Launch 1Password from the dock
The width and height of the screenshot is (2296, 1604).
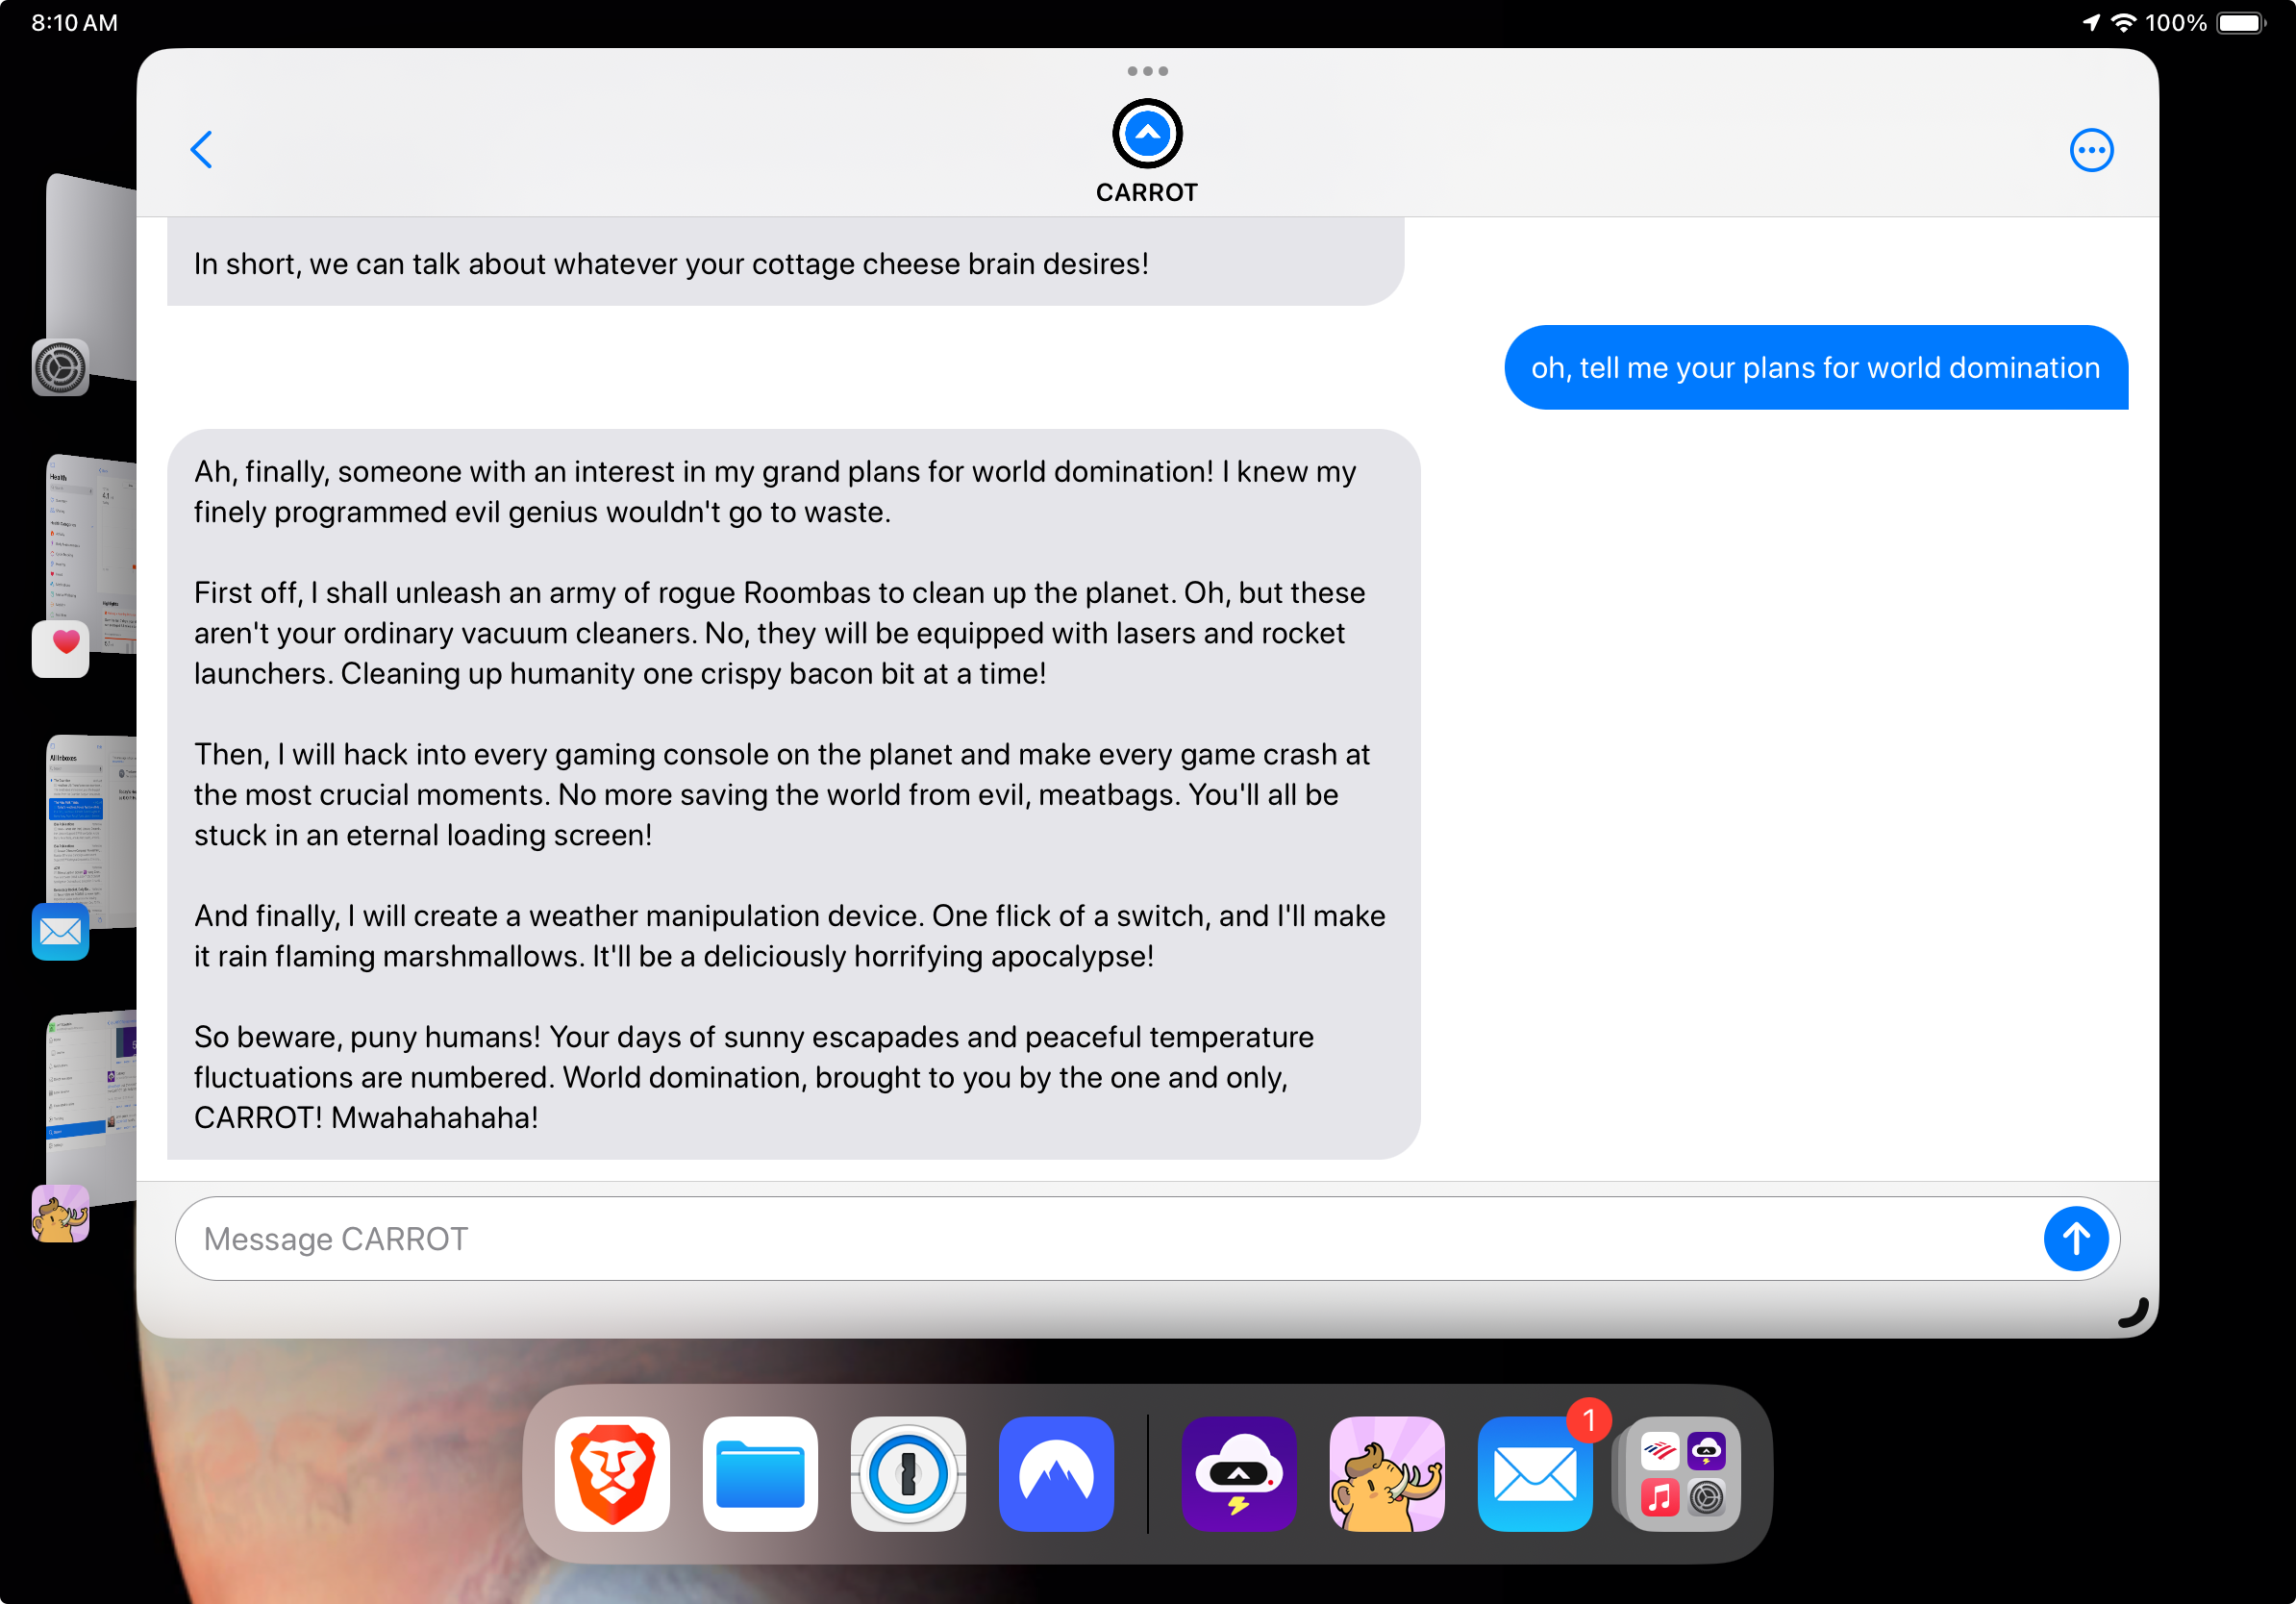coord(908,1473)
